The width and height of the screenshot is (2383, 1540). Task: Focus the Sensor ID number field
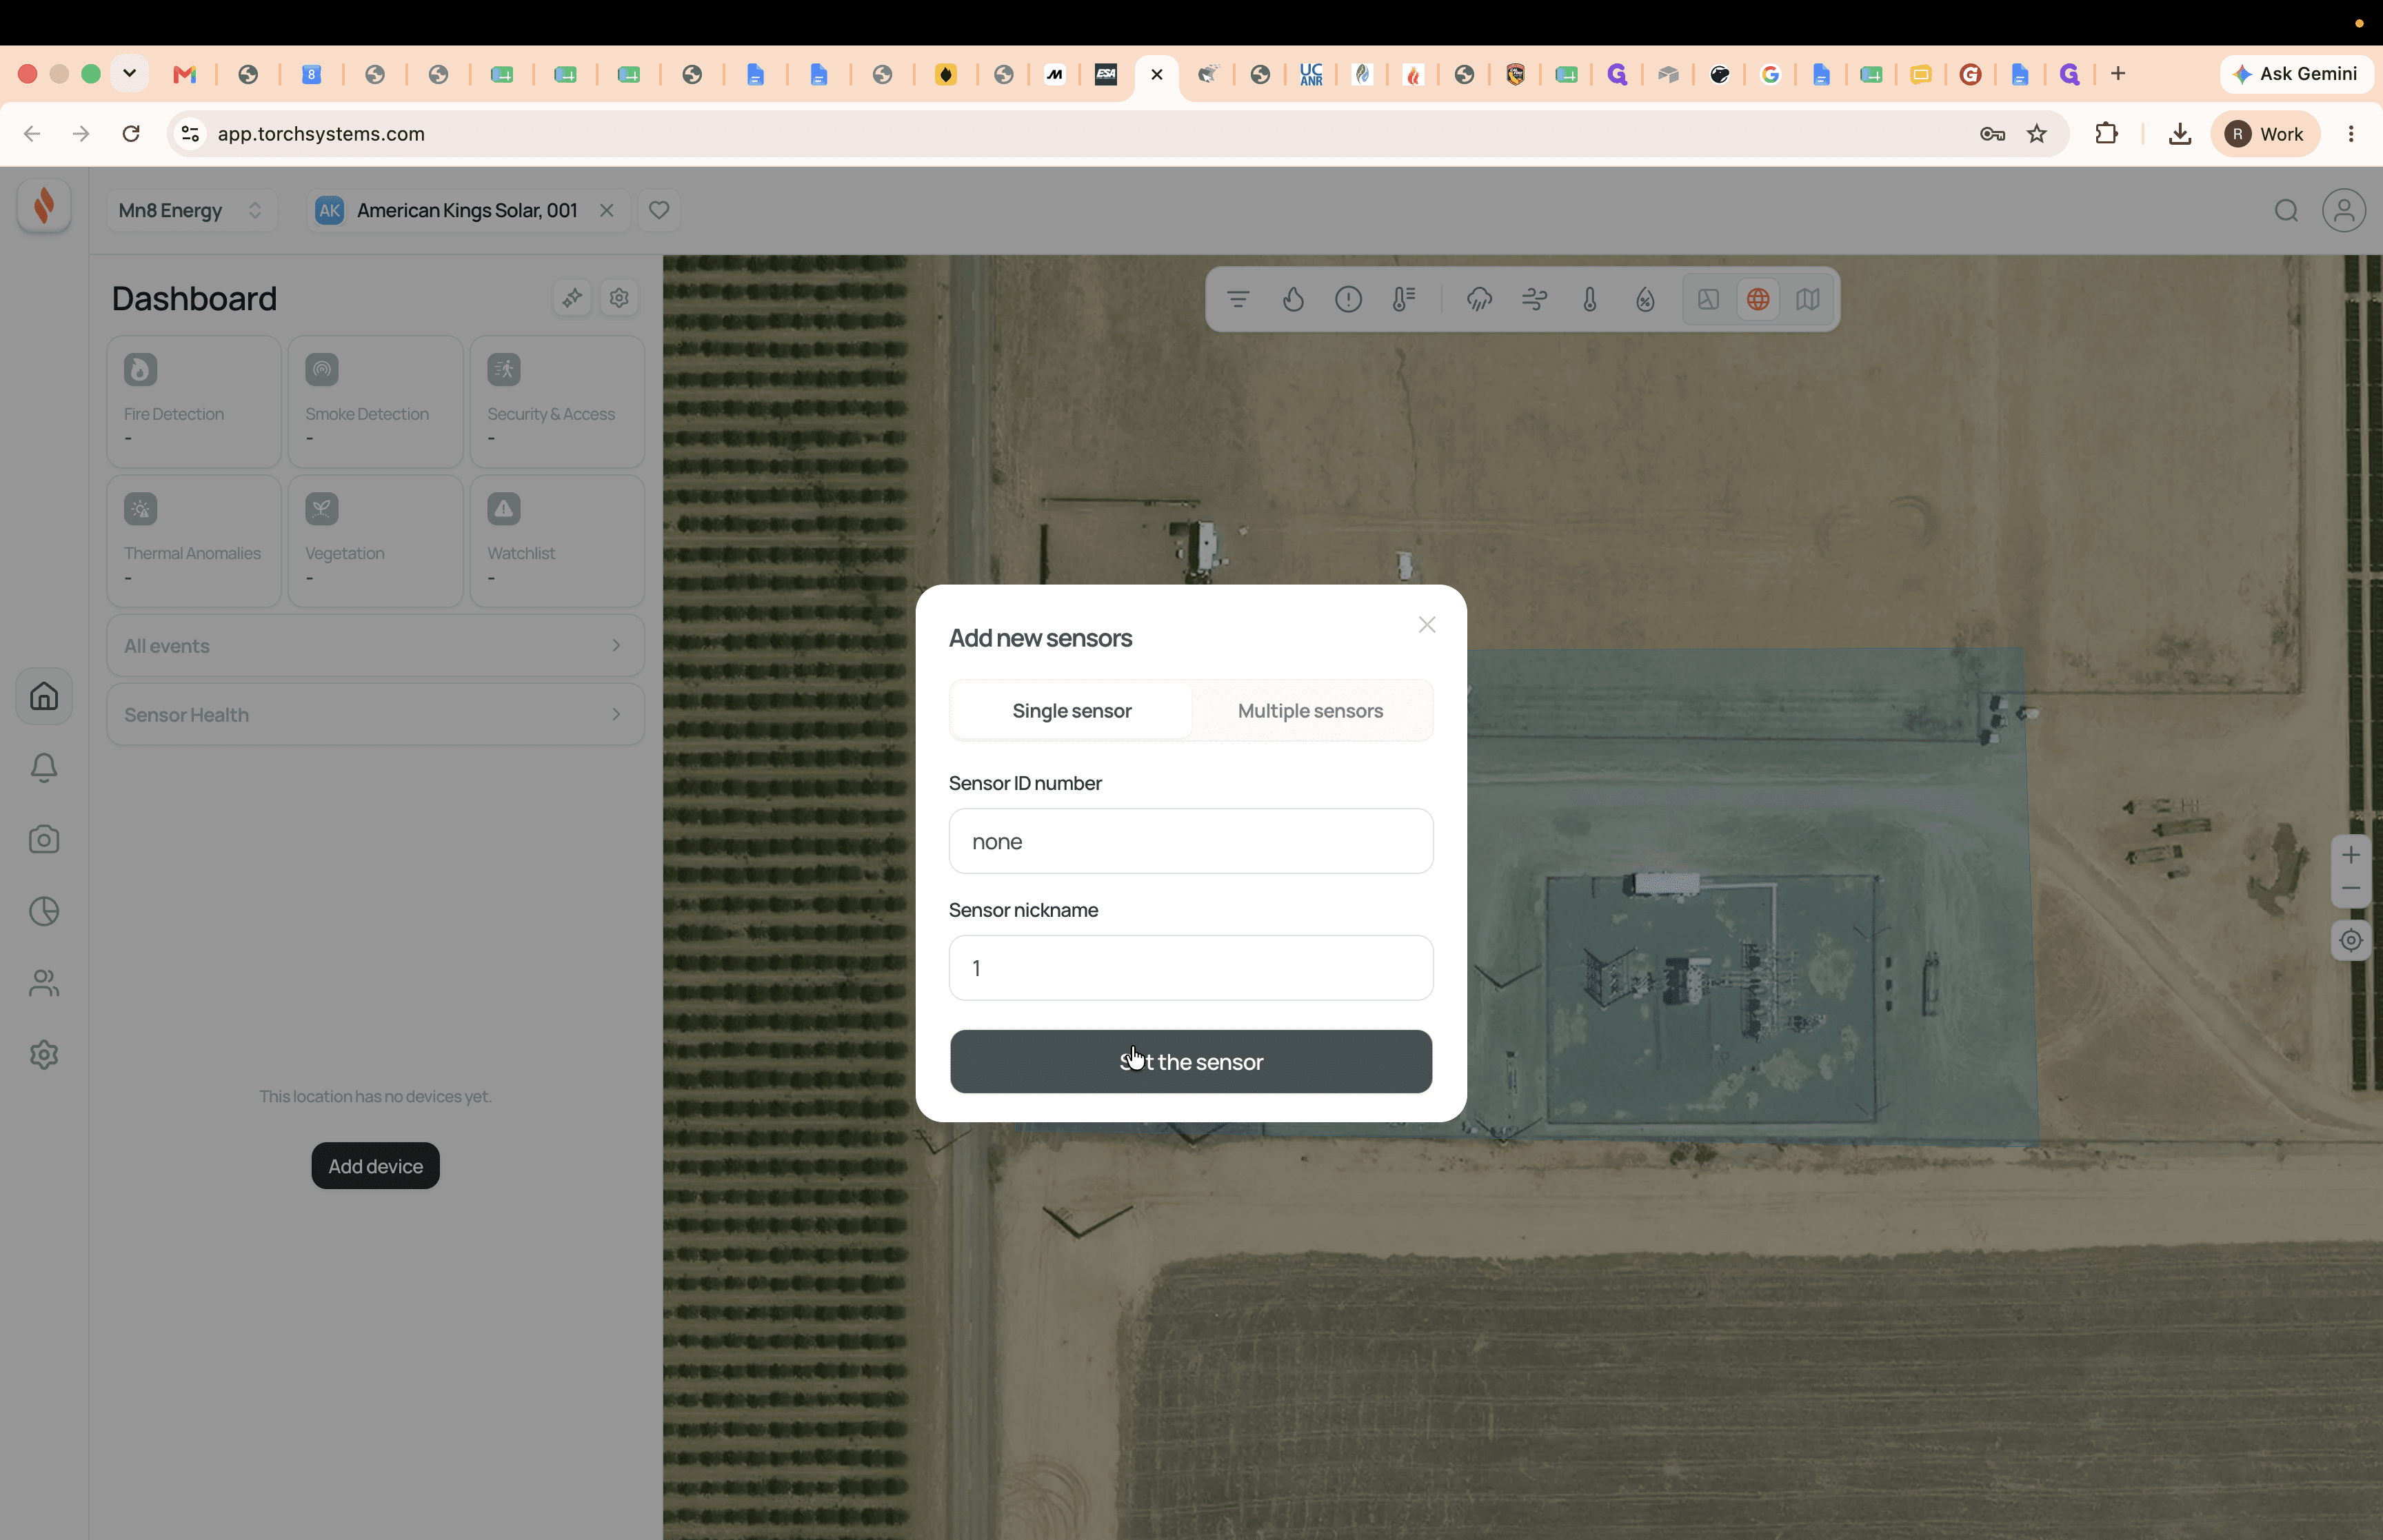(x=1190, y=841)
